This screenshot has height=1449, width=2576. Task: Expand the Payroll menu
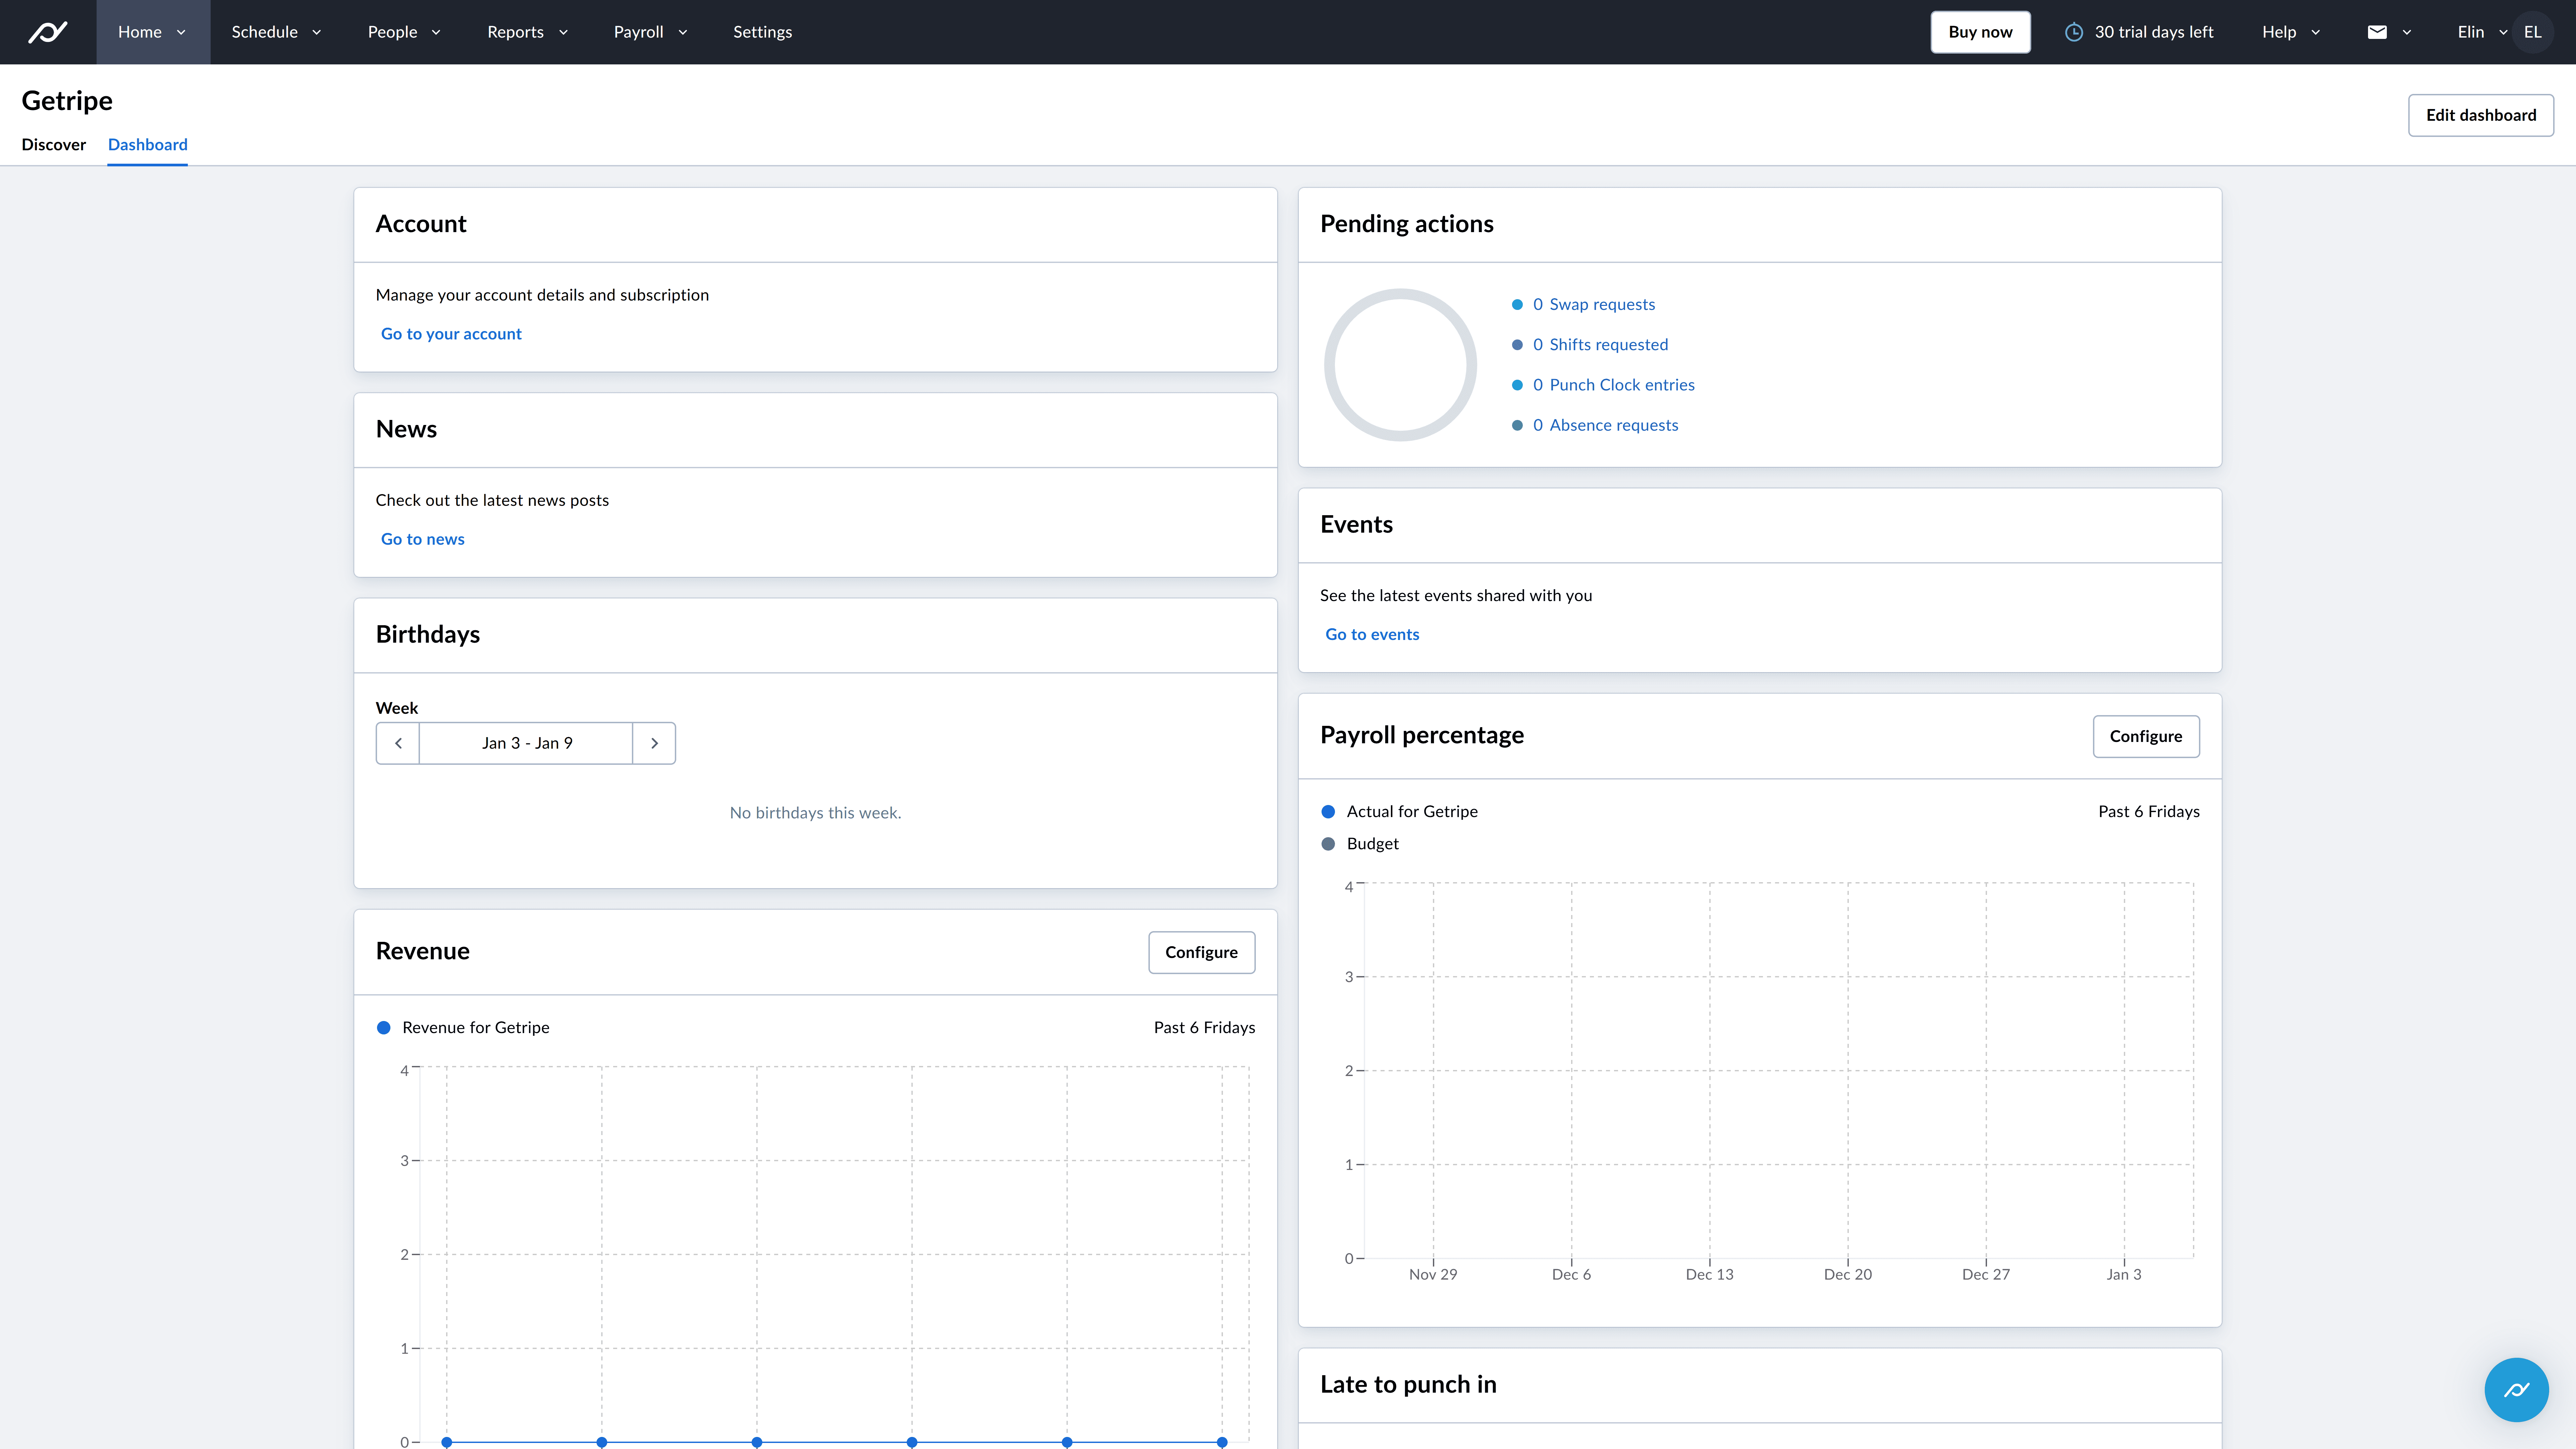[x=651, y=32]
